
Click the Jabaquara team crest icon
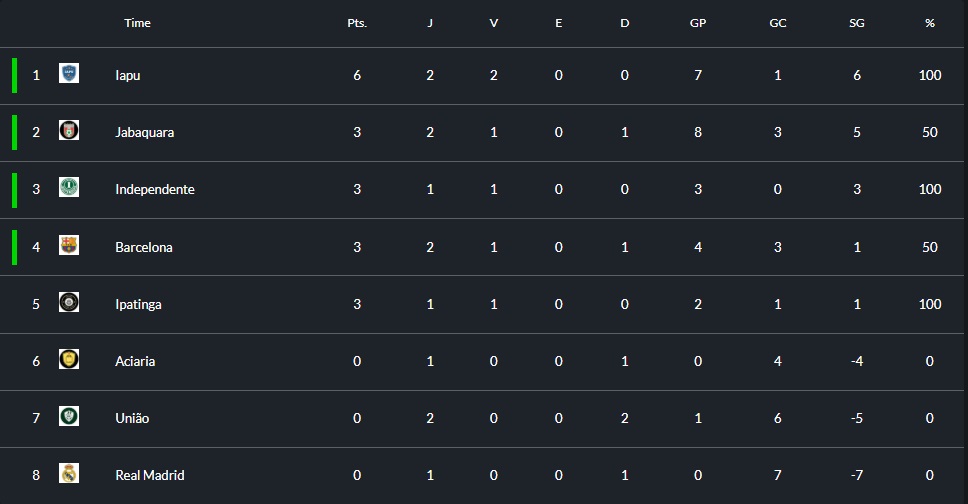point(69,130)
